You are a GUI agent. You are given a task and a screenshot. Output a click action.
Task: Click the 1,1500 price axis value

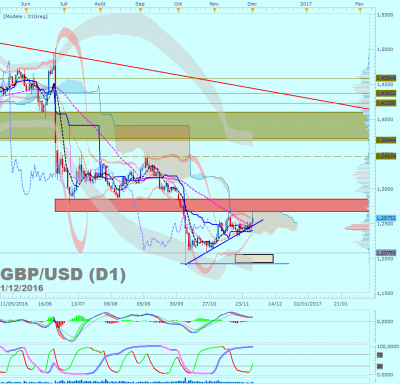pos(385,293)
